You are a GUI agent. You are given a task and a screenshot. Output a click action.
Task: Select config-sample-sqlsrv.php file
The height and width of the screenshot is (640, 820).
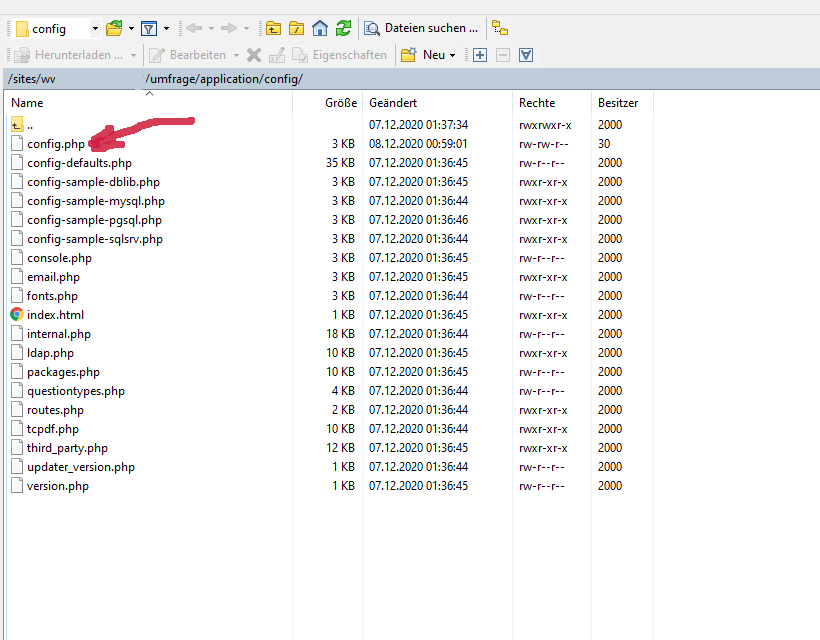tap(95, 239)
